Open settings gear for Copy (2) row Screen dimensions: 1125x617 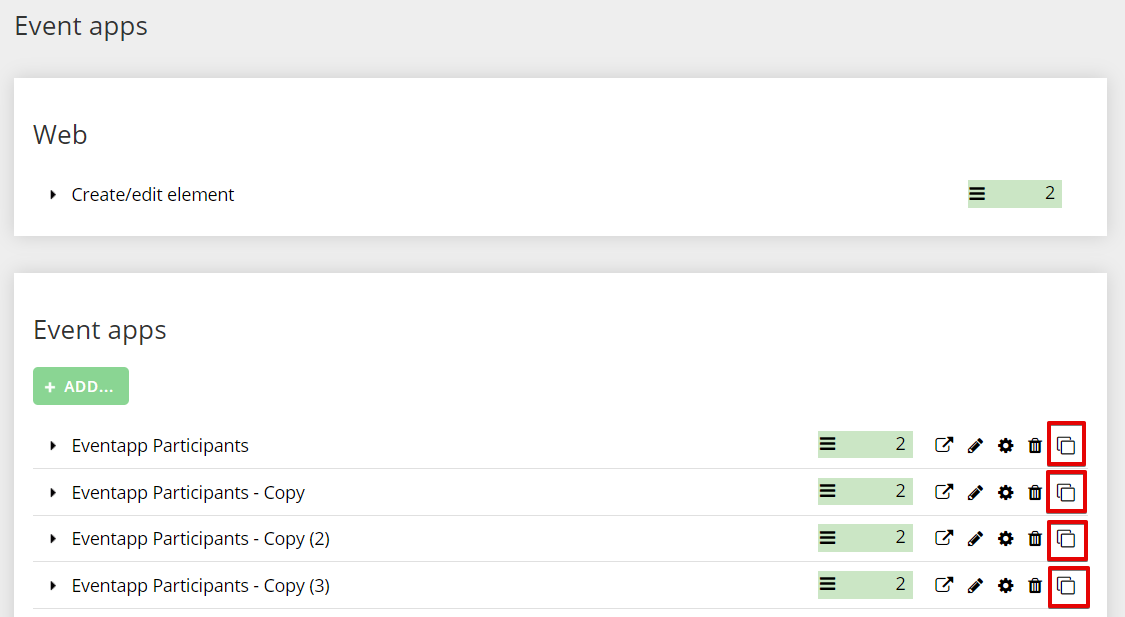click(x=1006, y=539)
